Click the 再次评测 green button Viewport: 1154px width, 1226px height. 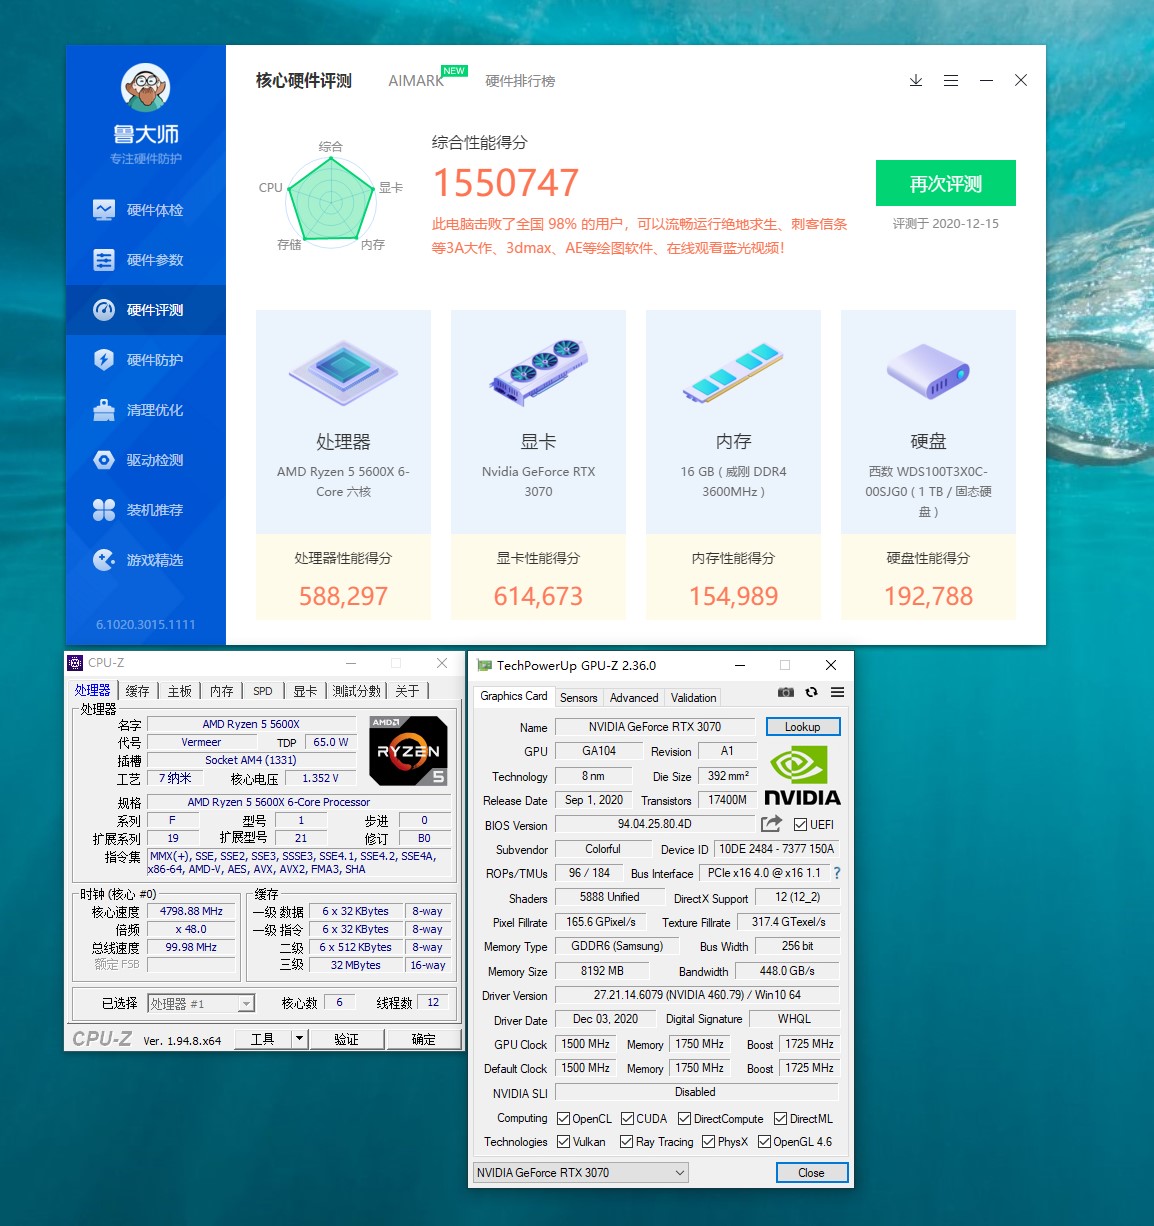946,183
